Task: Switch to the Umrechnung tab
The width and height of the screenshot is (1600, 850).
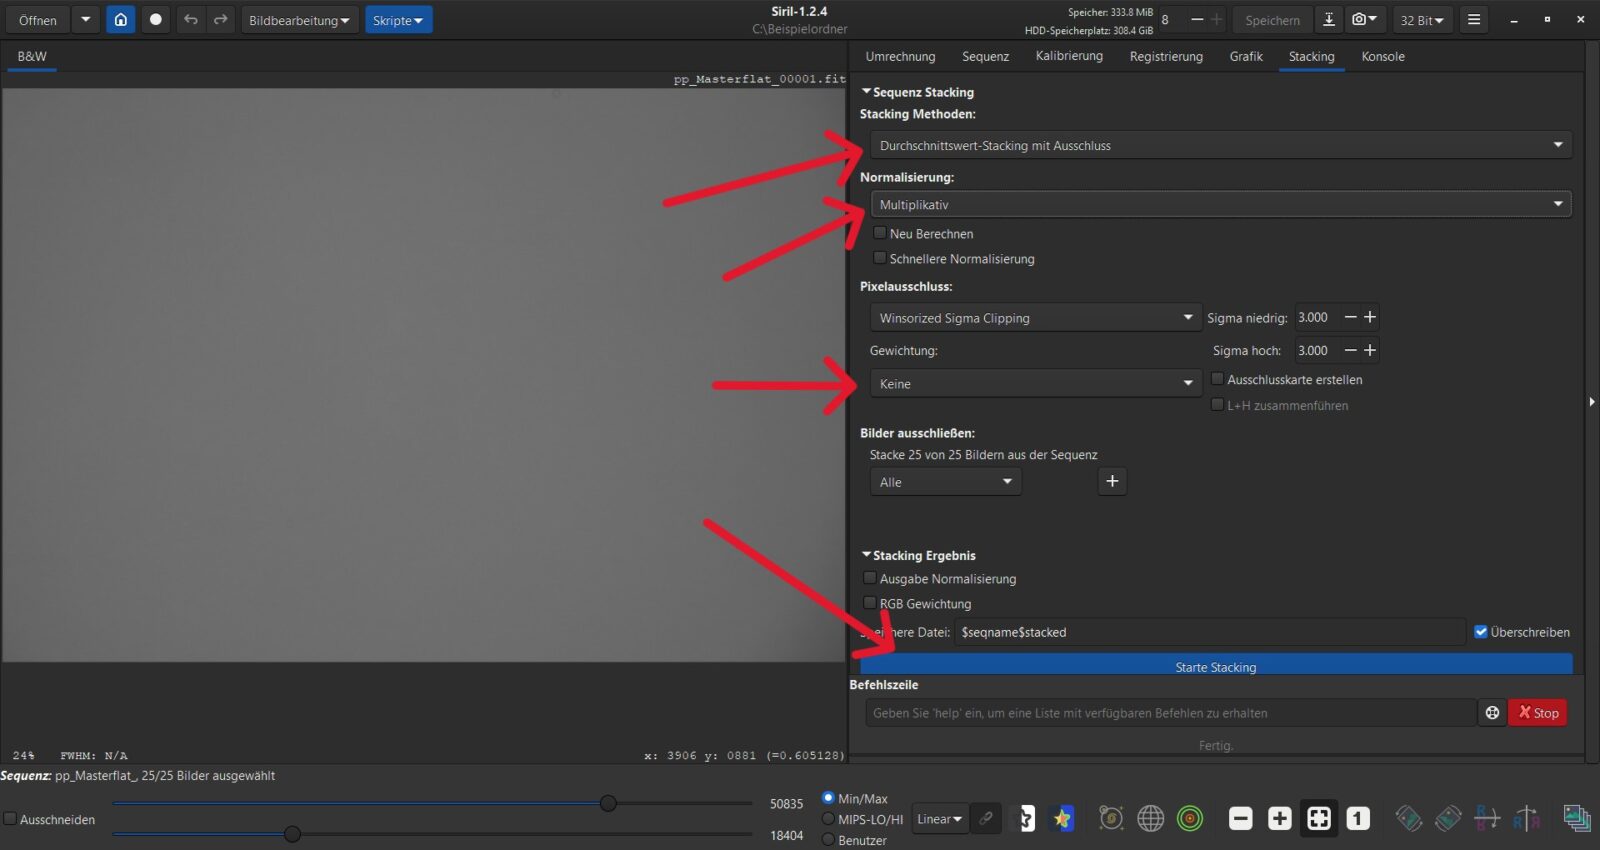Action: 900,56
